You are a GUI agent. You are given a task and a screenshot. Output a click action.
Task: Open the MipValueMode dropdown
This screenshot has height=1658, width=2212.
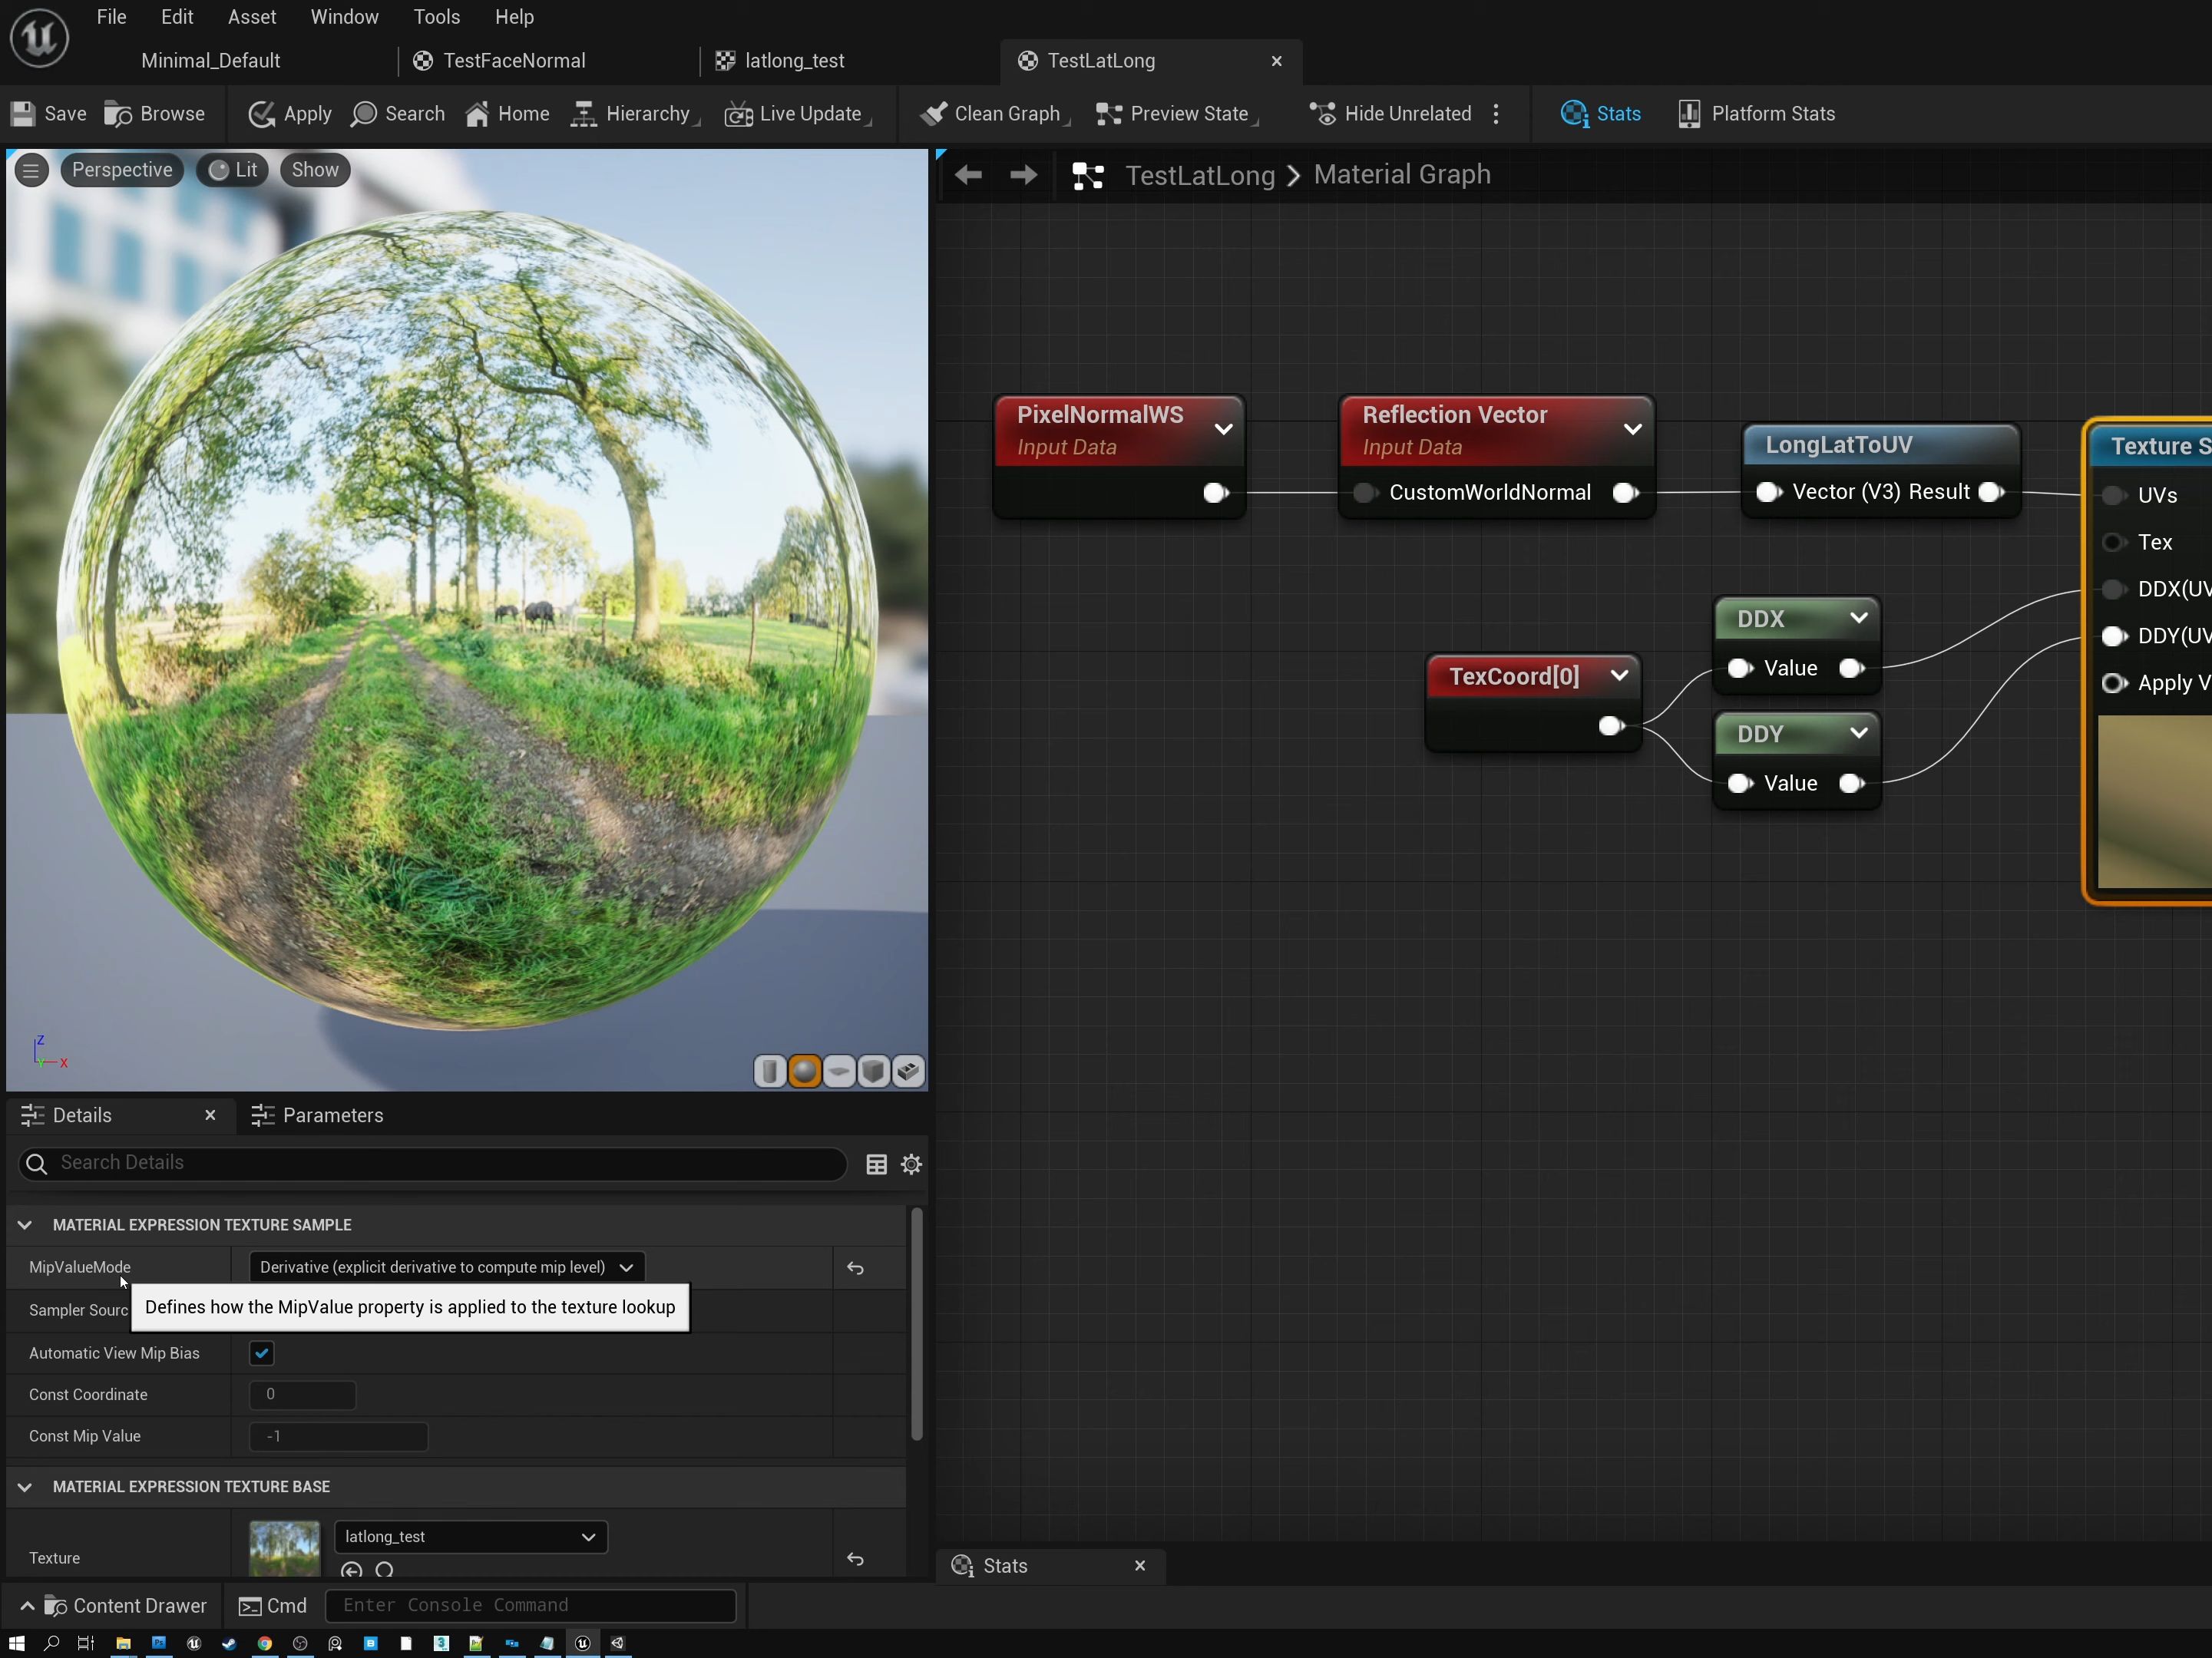[x=446, y=1268]
